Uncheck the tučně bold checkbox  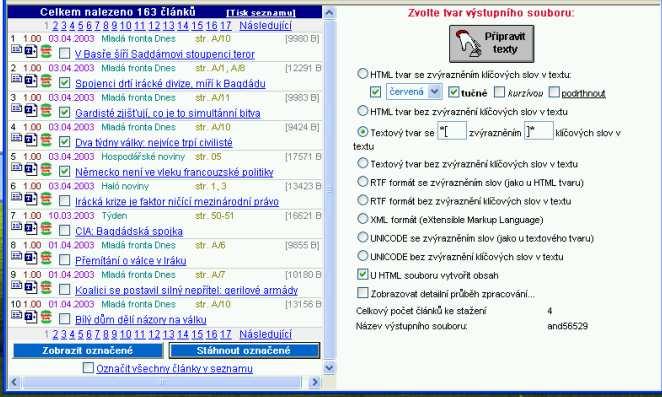pos(453,92)
